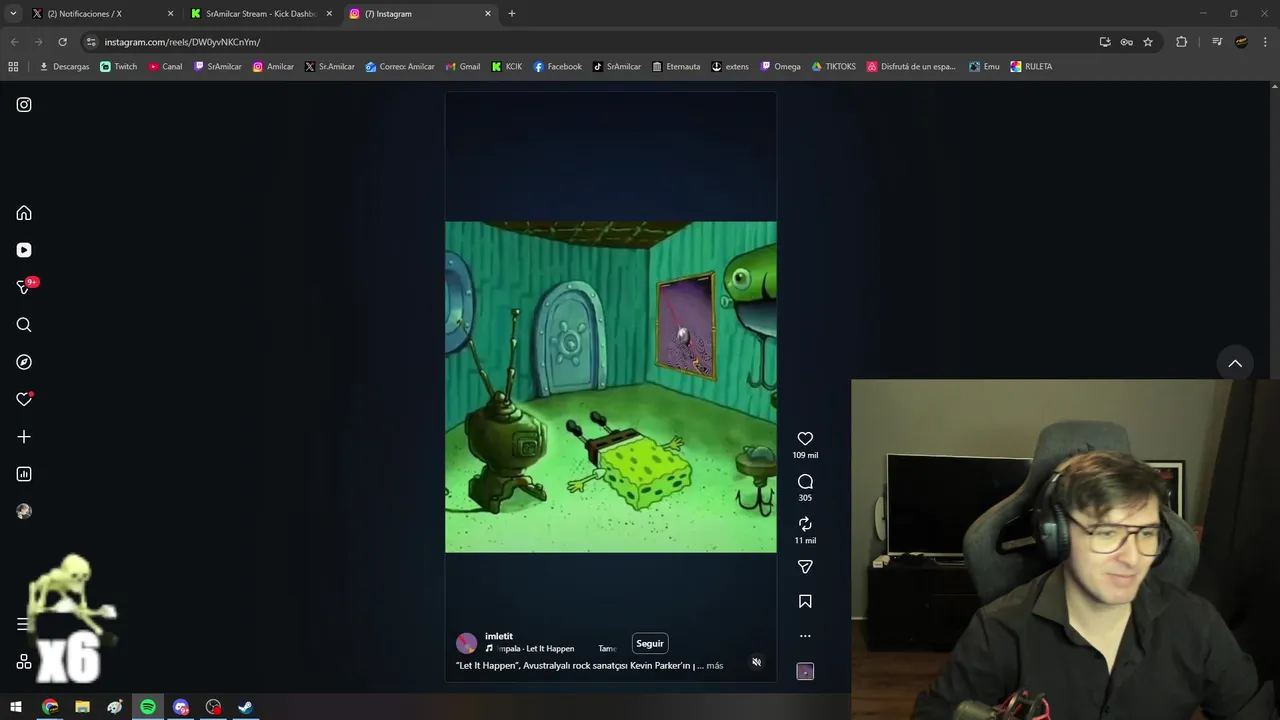Open the Descargas bookmark

64,67
